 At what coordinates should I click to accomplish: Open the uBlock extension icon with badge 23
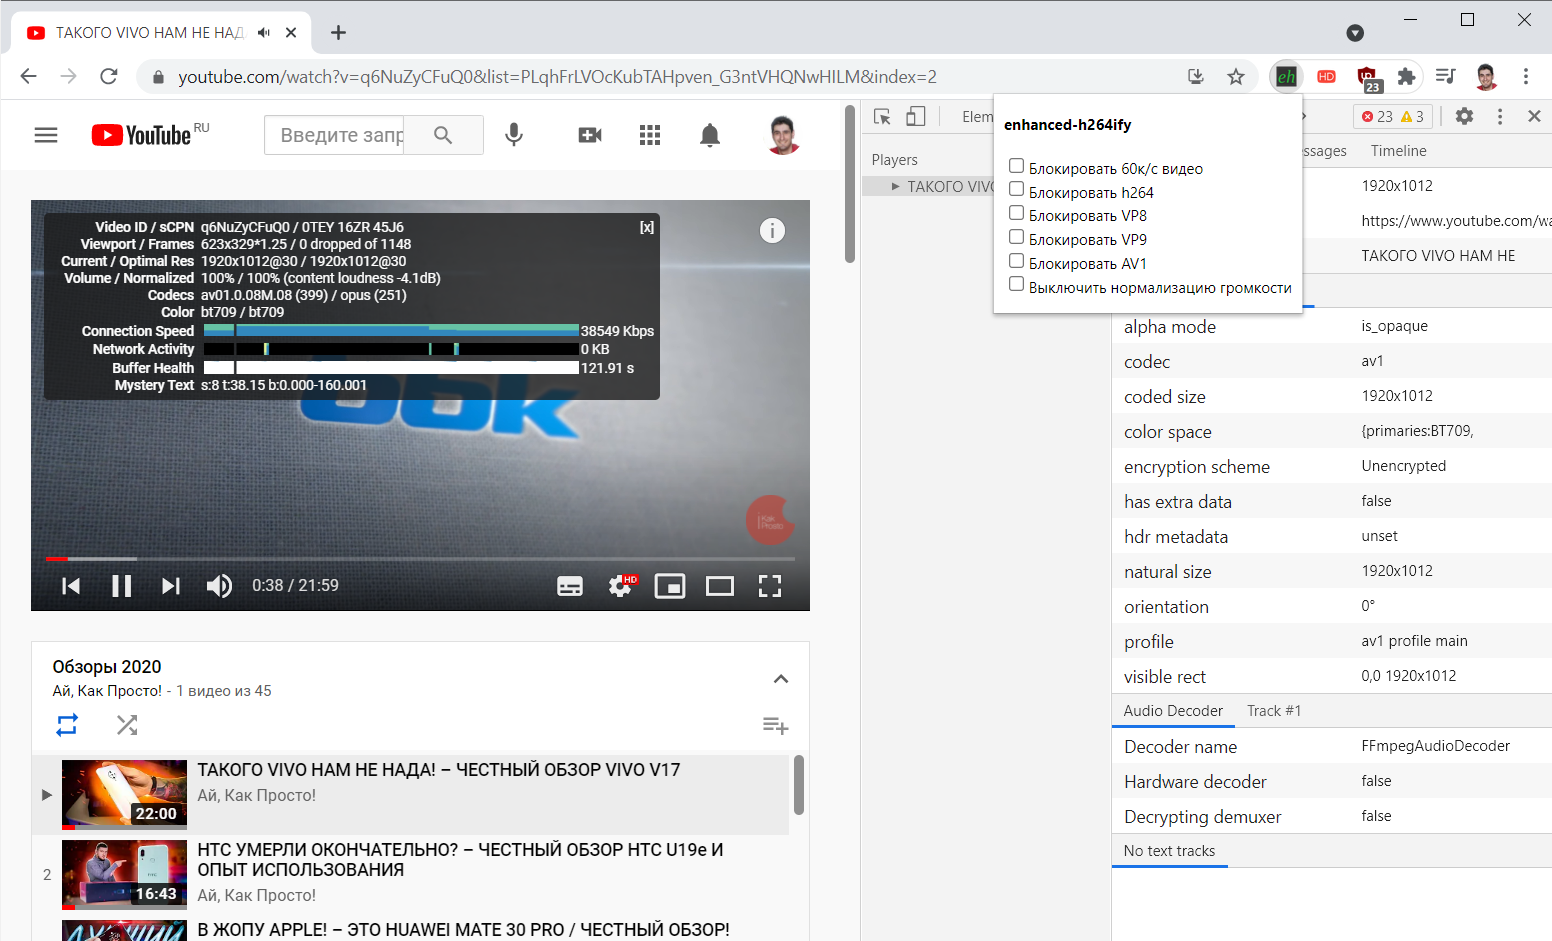click(1368, 78)
